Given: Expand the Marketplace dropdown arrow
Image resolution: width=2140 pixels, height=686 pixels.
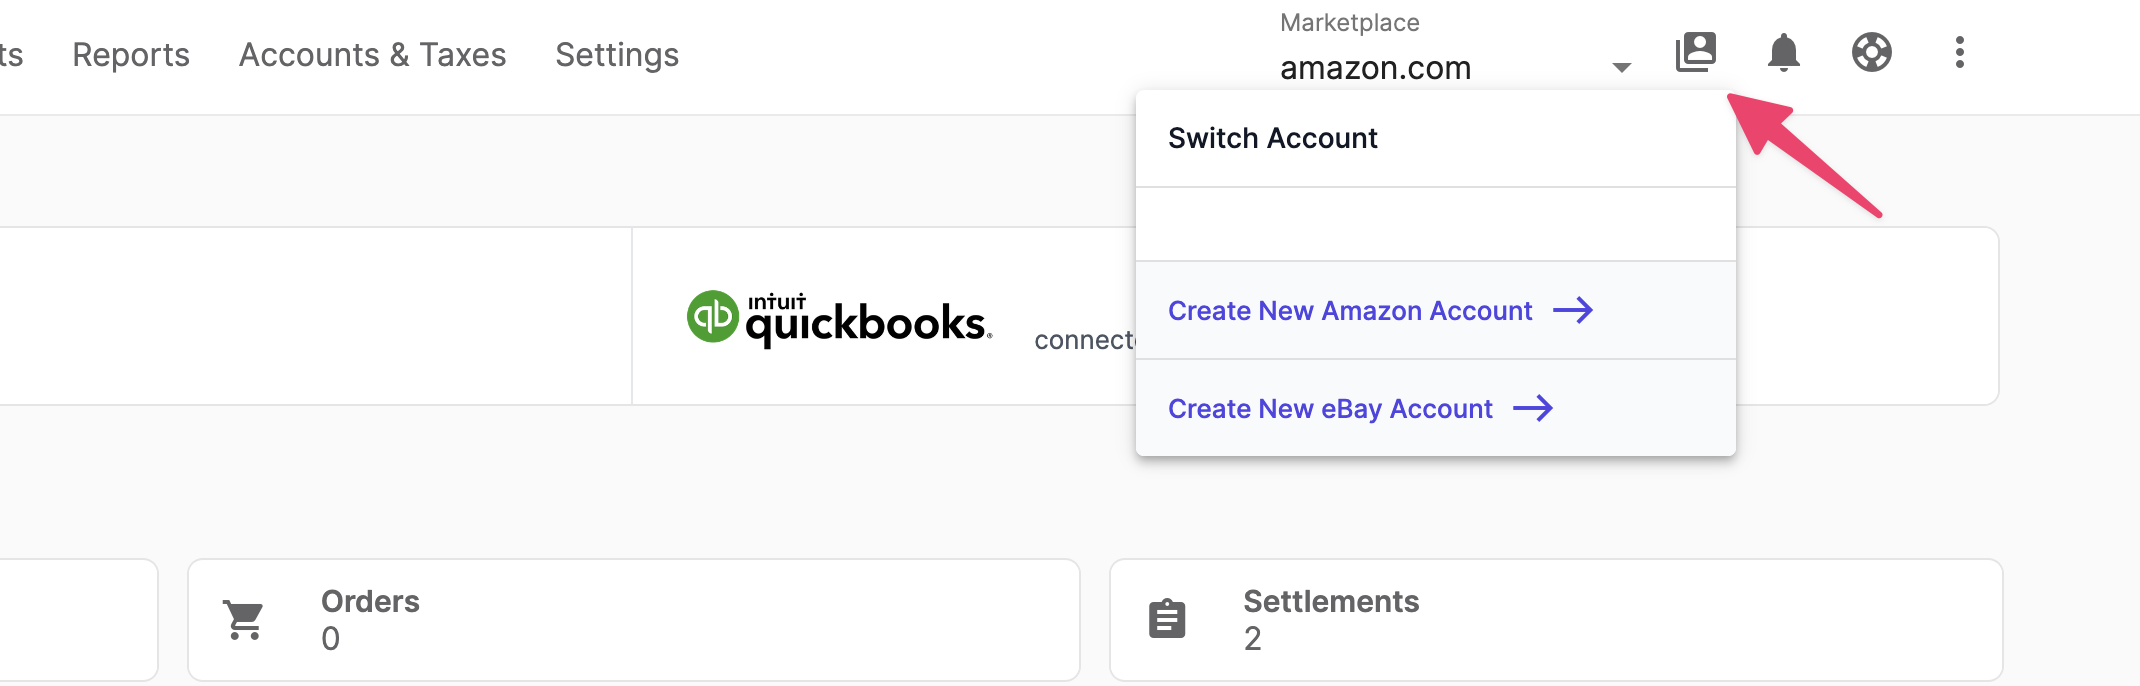Looking at the screenshot, I should tap(1622, 67).
